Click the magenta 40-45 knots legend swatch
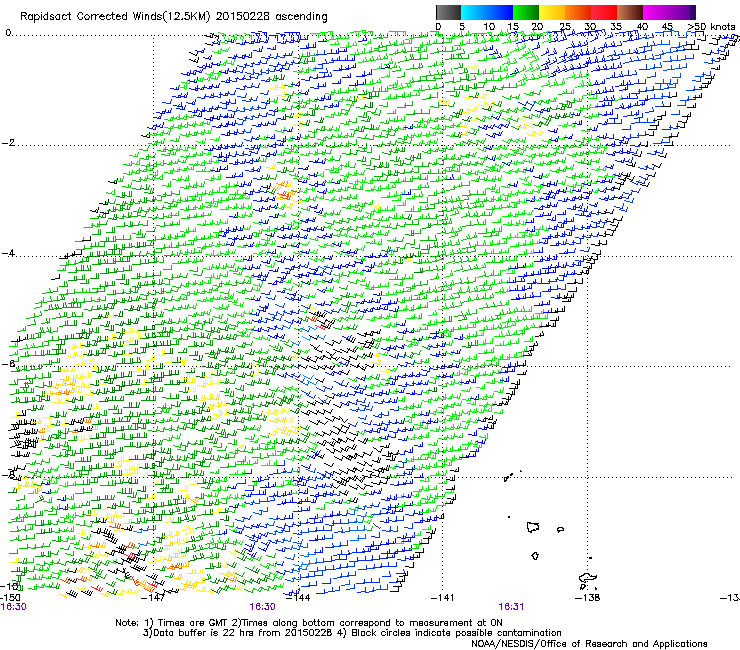This screenshot has height=650, width=740. coord(656,12)
